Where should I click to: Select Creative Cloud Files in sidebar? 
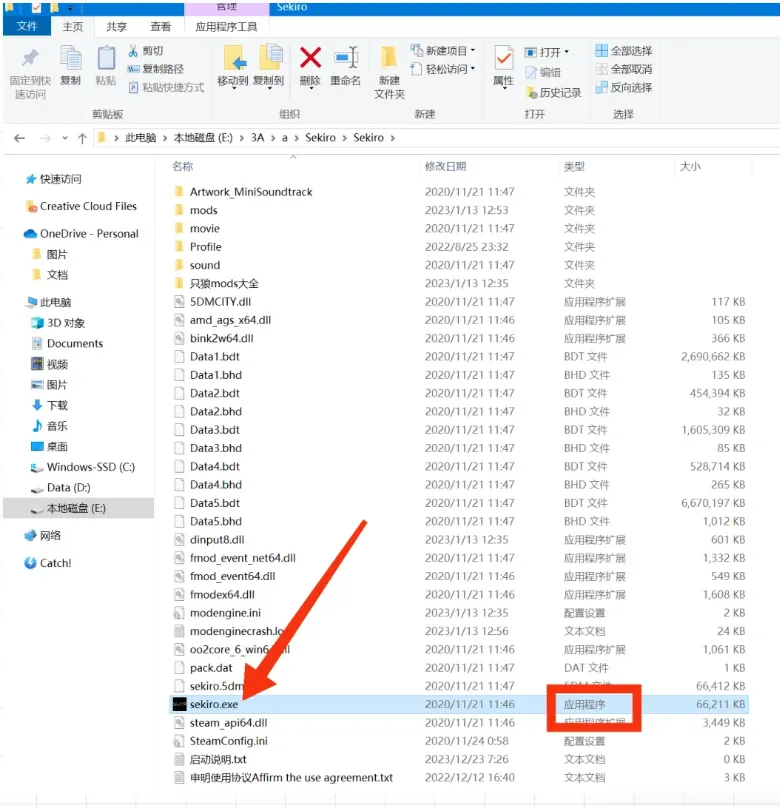tap(81, 206)
